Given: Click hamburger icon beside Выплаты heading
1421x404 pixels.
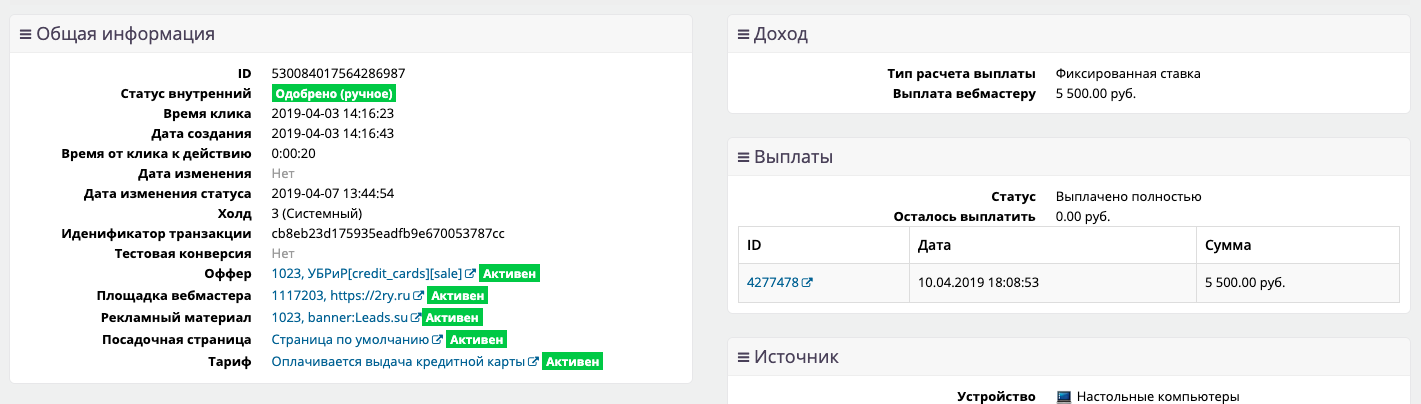Looking at the screenshot, I should (743, 157).
